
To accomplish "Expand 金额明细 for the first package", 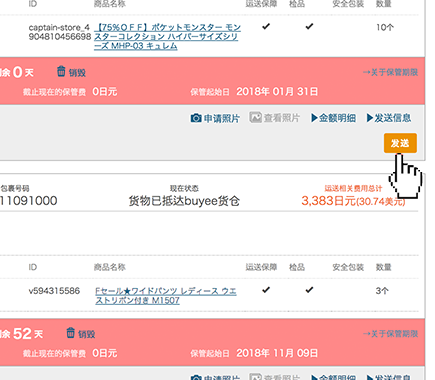I will pyautogui.click(x=333, y=118).
